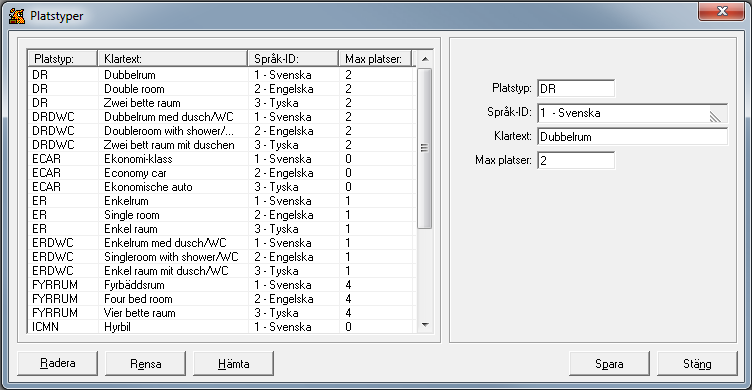Click the Språk-ID column header
Screen dimensions: 752x390
point(293,59)
